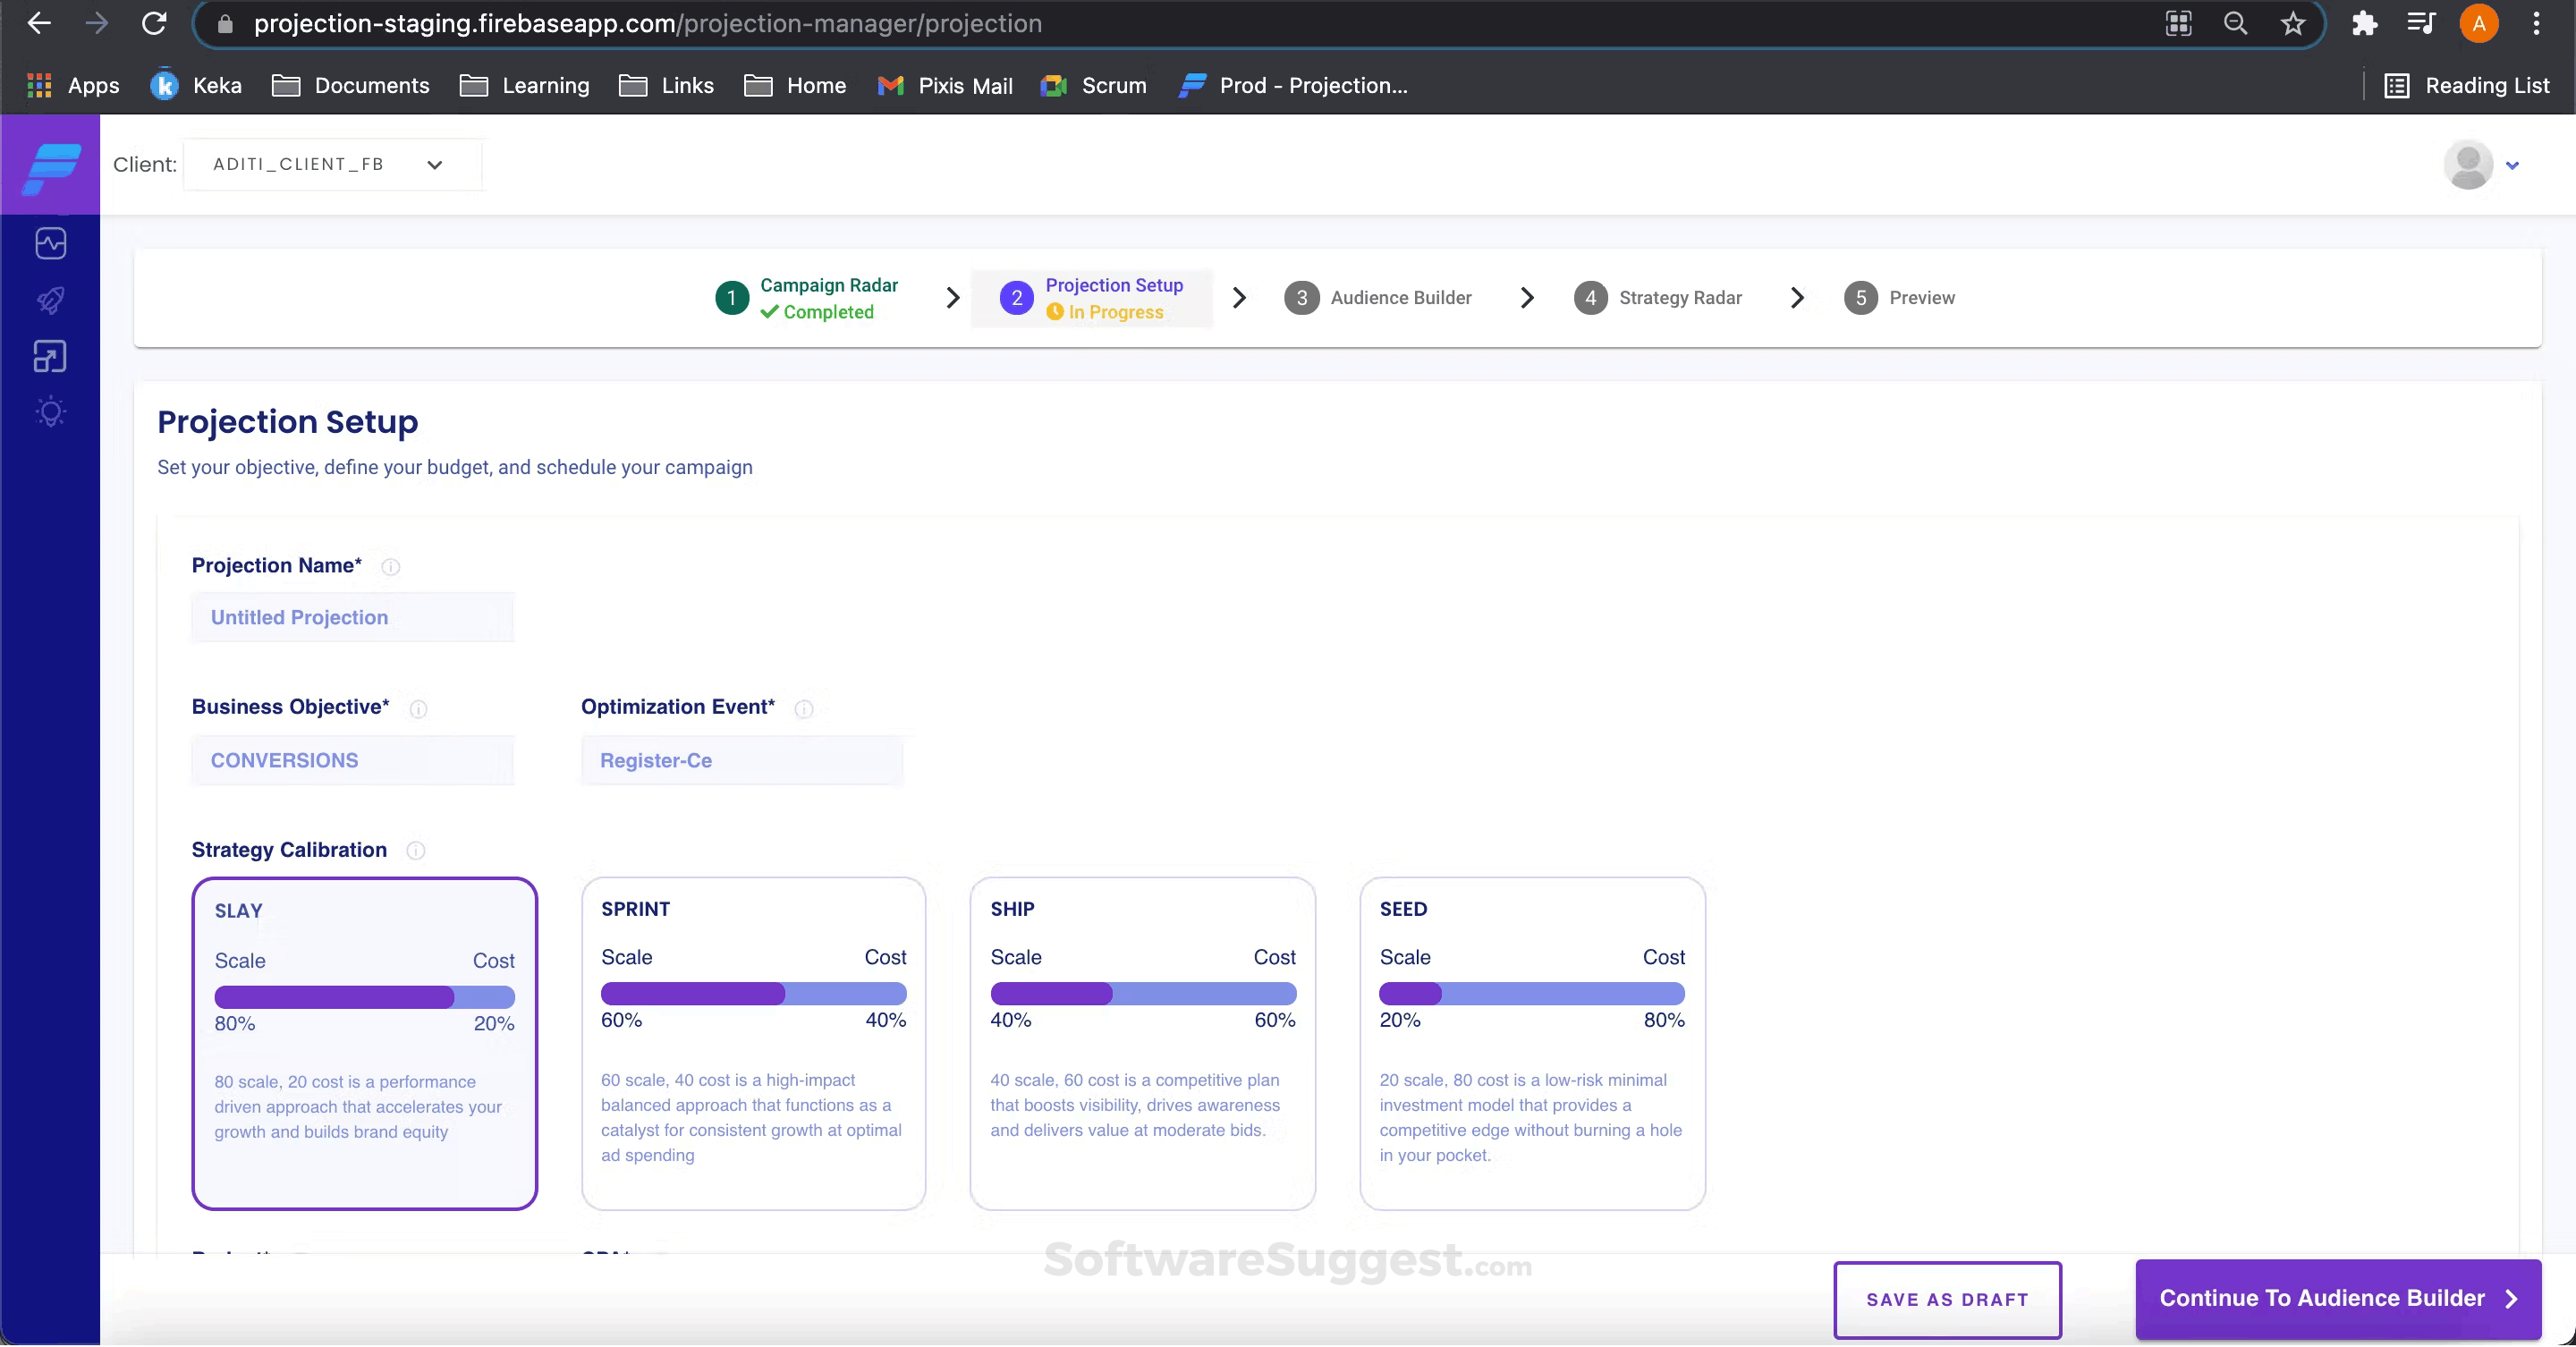The width and height of the screenshot is (2576, 1347).
Task: Open the Apps grid in bookmarks bar
Action: coord(73,86)
